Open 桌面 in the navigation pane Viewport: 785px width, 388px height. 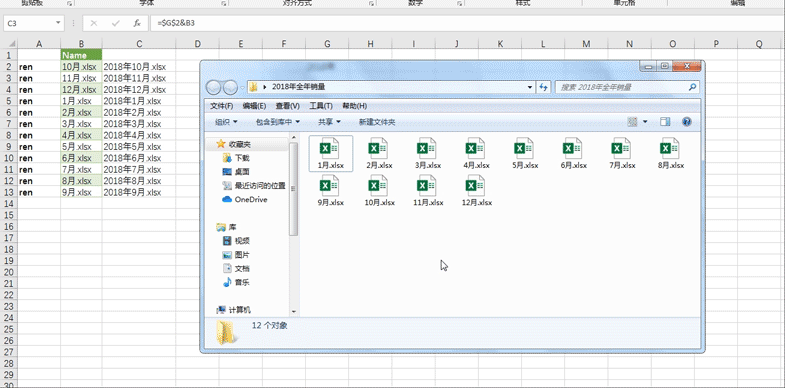pyautogui.click(x=236, y=172)
